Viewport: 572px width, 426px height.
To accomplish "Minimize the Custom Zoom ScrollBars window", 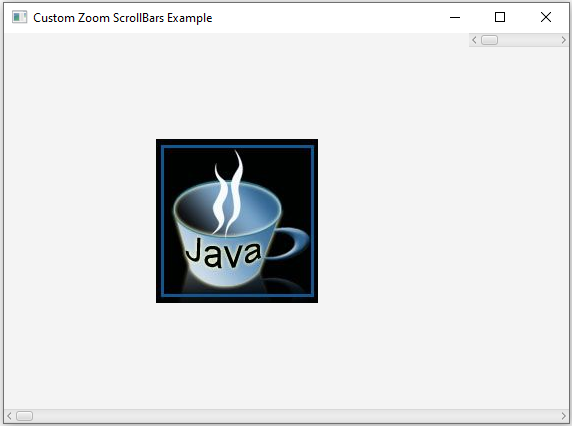I will pos(455,17).
